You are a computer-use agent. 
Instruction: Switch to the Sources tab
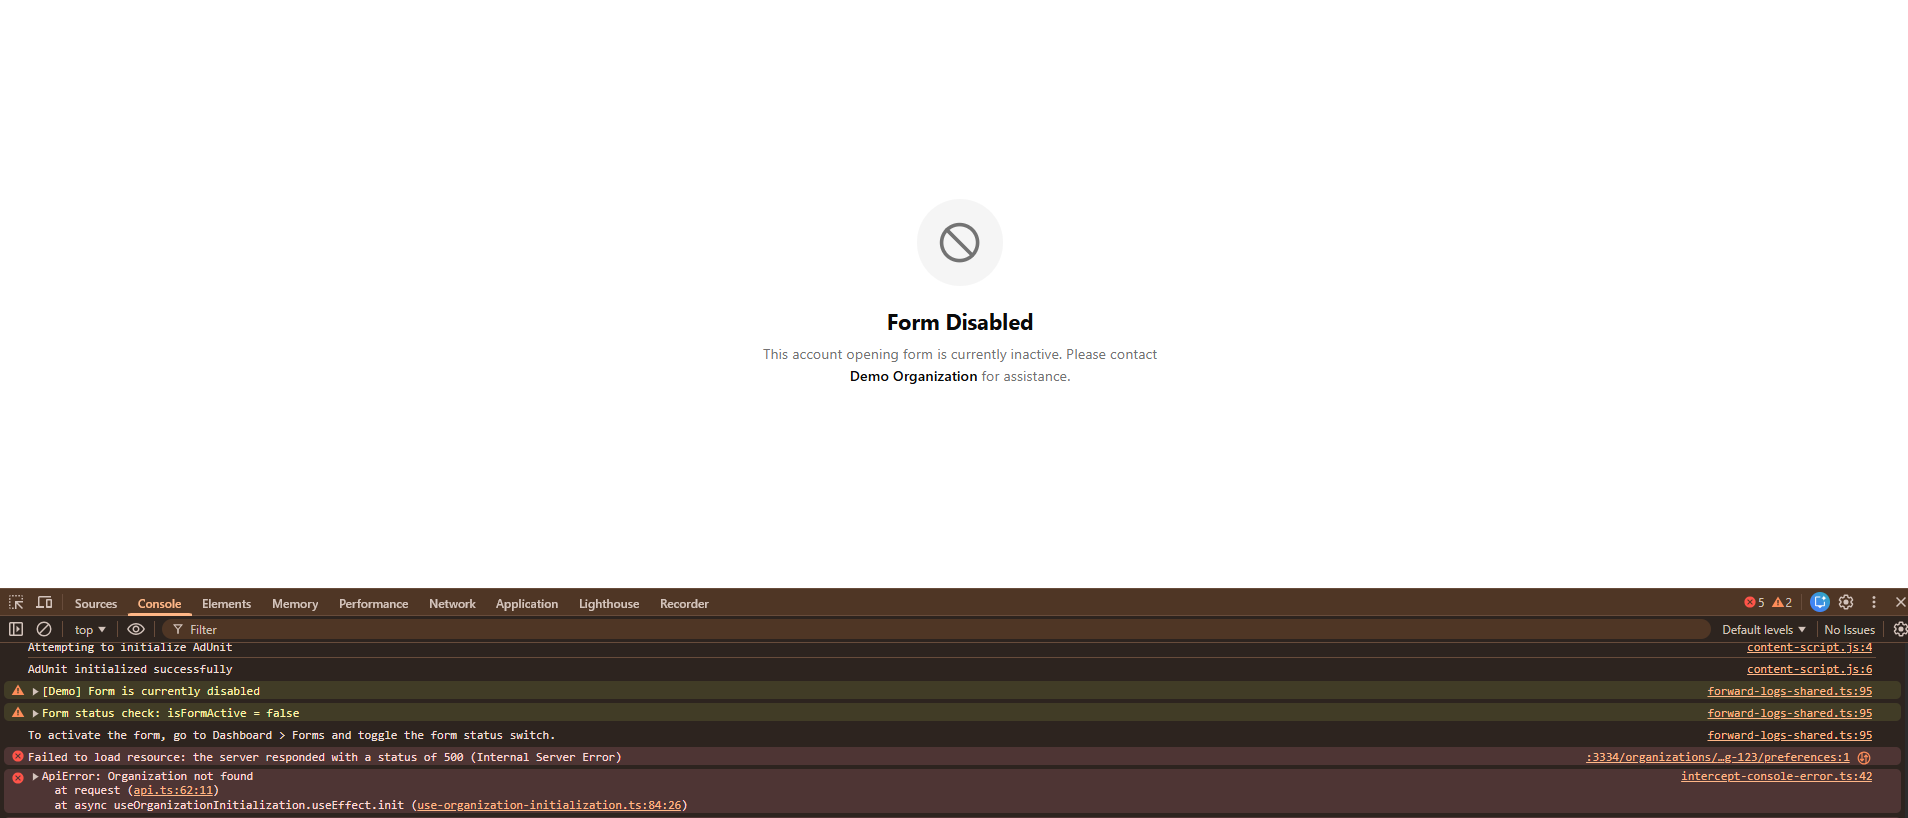96,604
